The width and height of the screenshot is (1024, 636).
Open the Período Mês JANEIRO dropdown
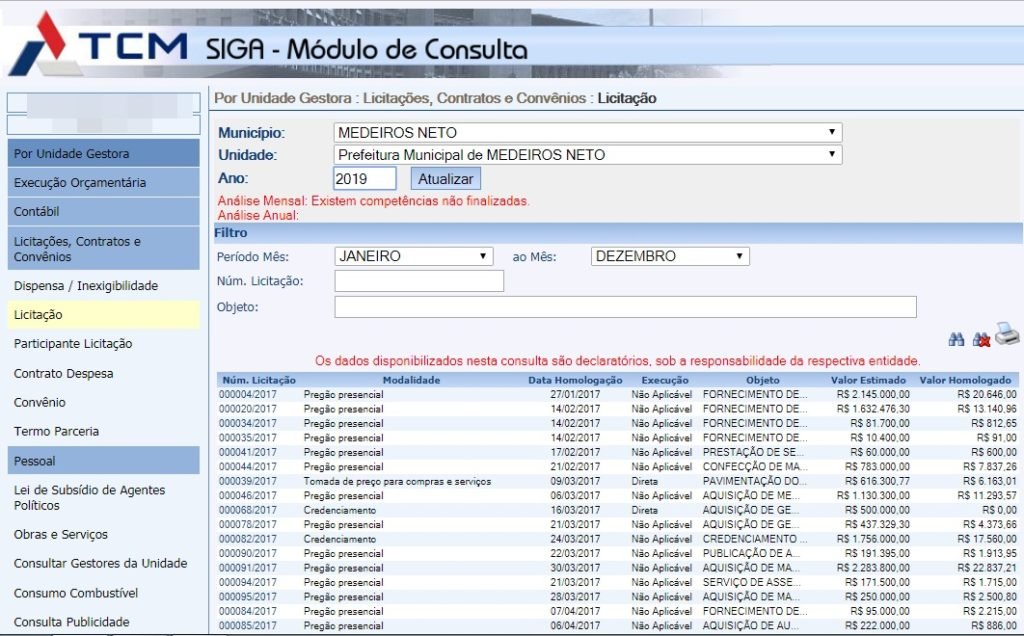pos(413,256)
